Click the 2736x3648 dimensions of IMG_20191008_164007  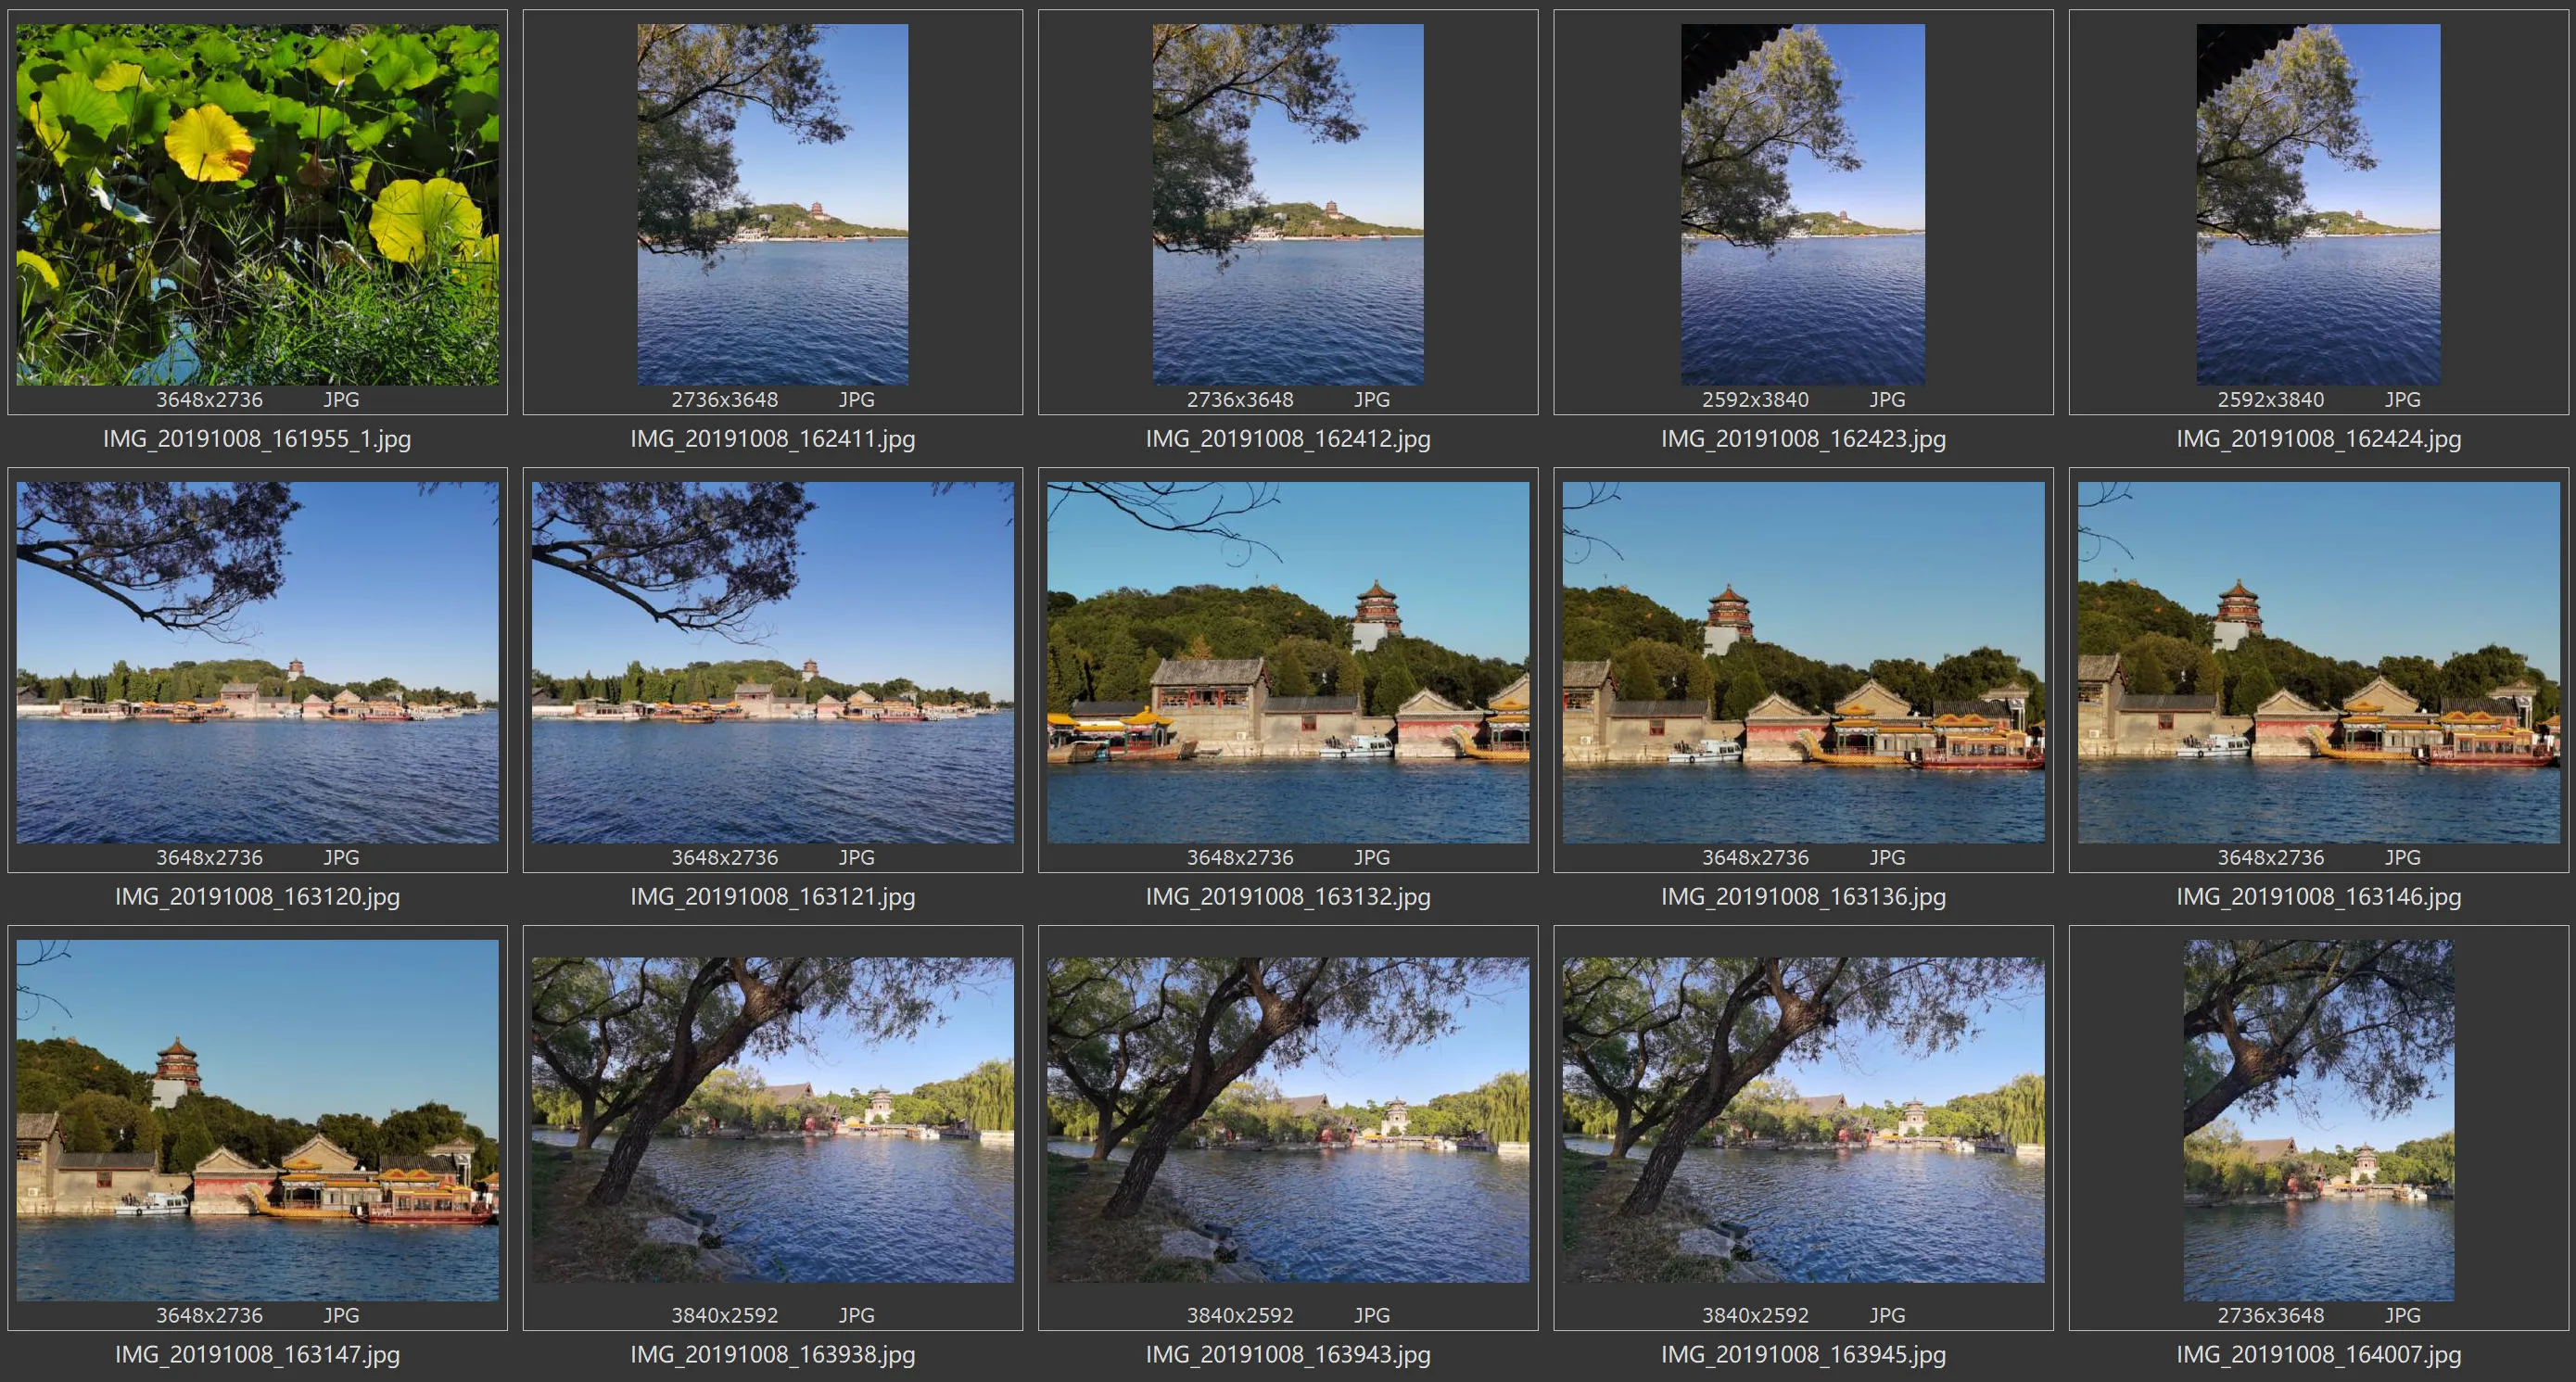click(2270, 1316)
